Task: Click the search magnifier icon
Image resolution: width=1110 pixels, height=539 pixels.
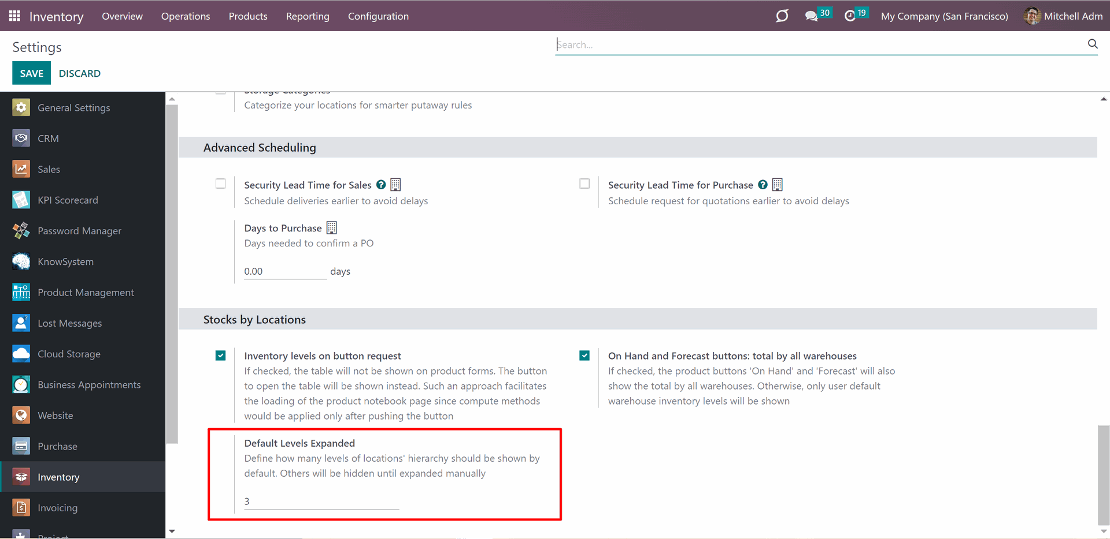Action: pos(1092,45)
